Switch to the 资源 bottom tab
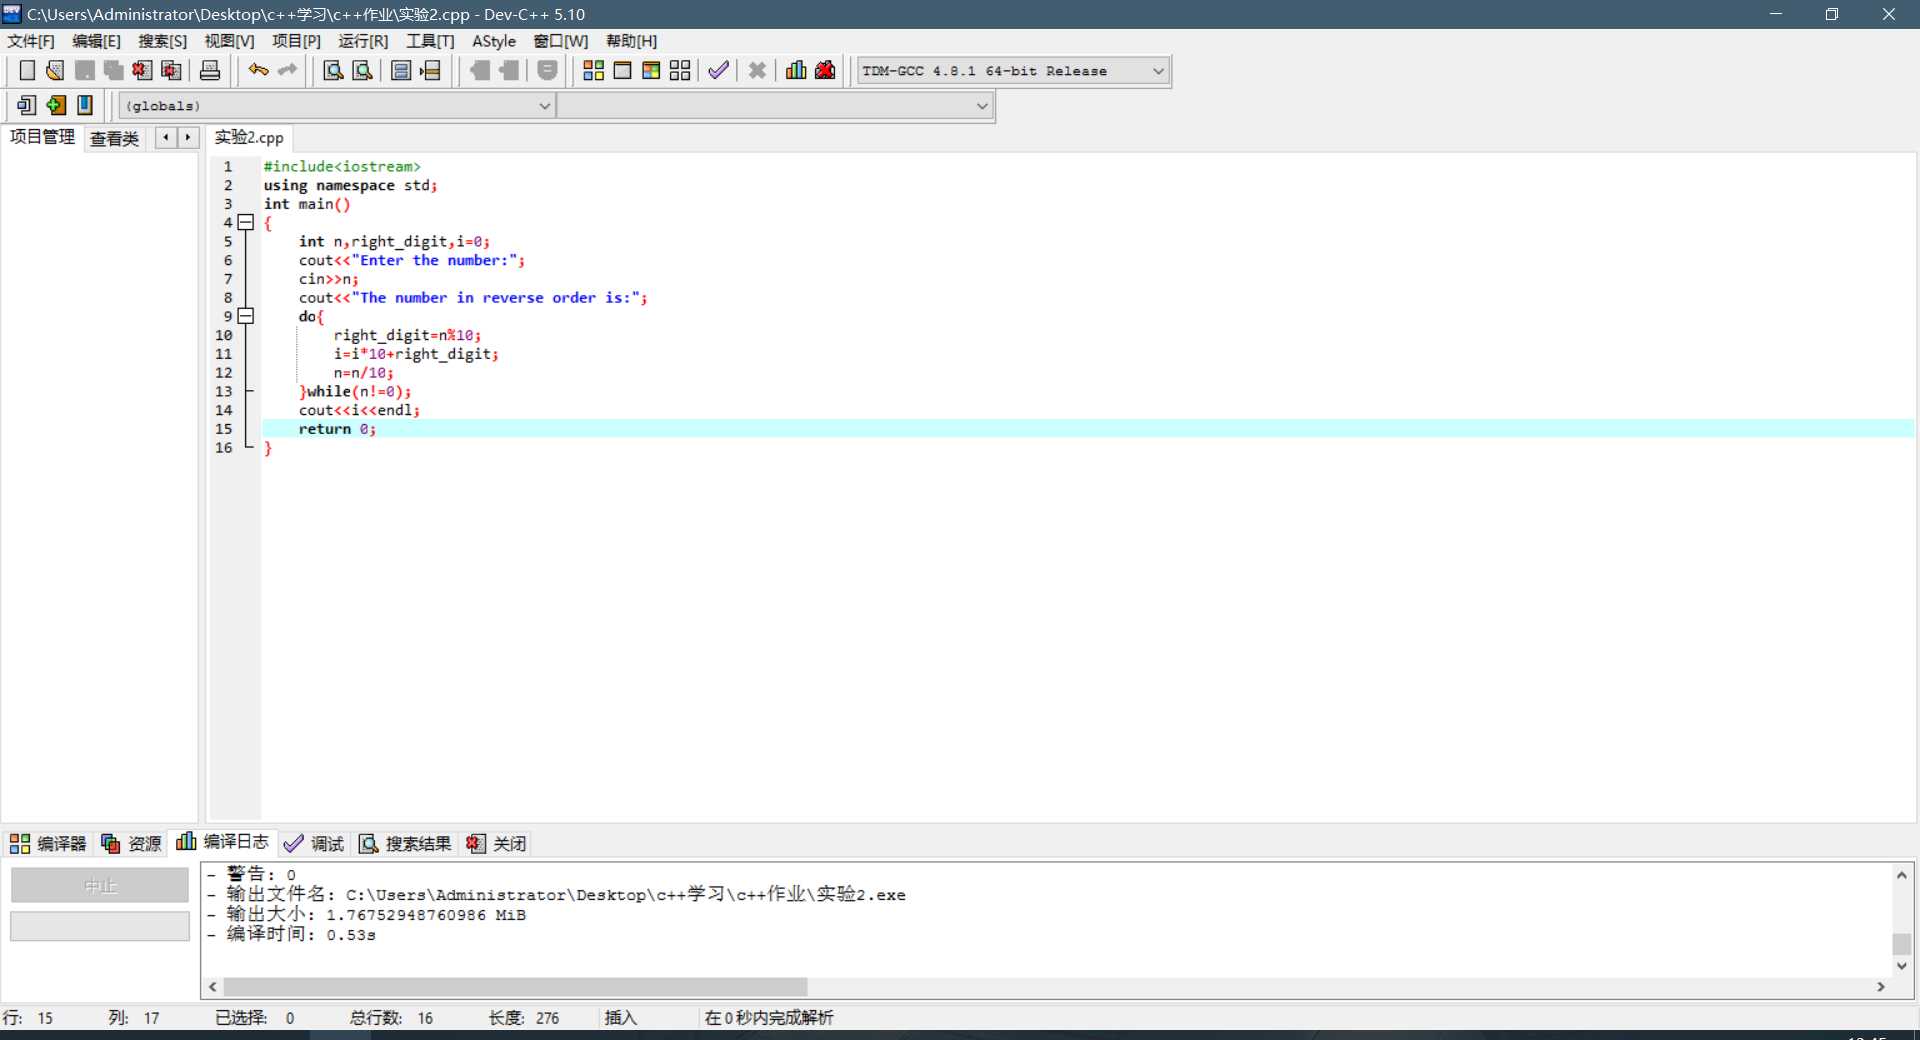This screenshot has height=1040, width=1920. click(131, 844)
